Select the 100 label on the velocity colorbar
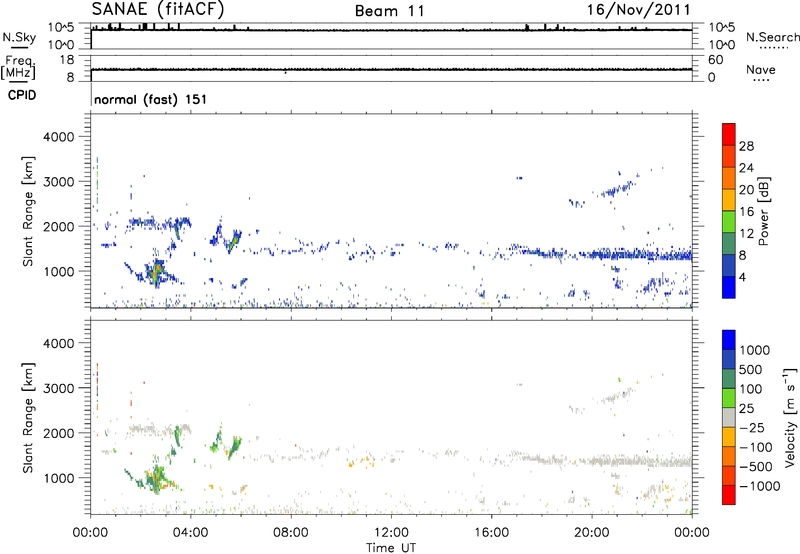The width and height of the screenshot is (800, 554). [x=751, y=389]
